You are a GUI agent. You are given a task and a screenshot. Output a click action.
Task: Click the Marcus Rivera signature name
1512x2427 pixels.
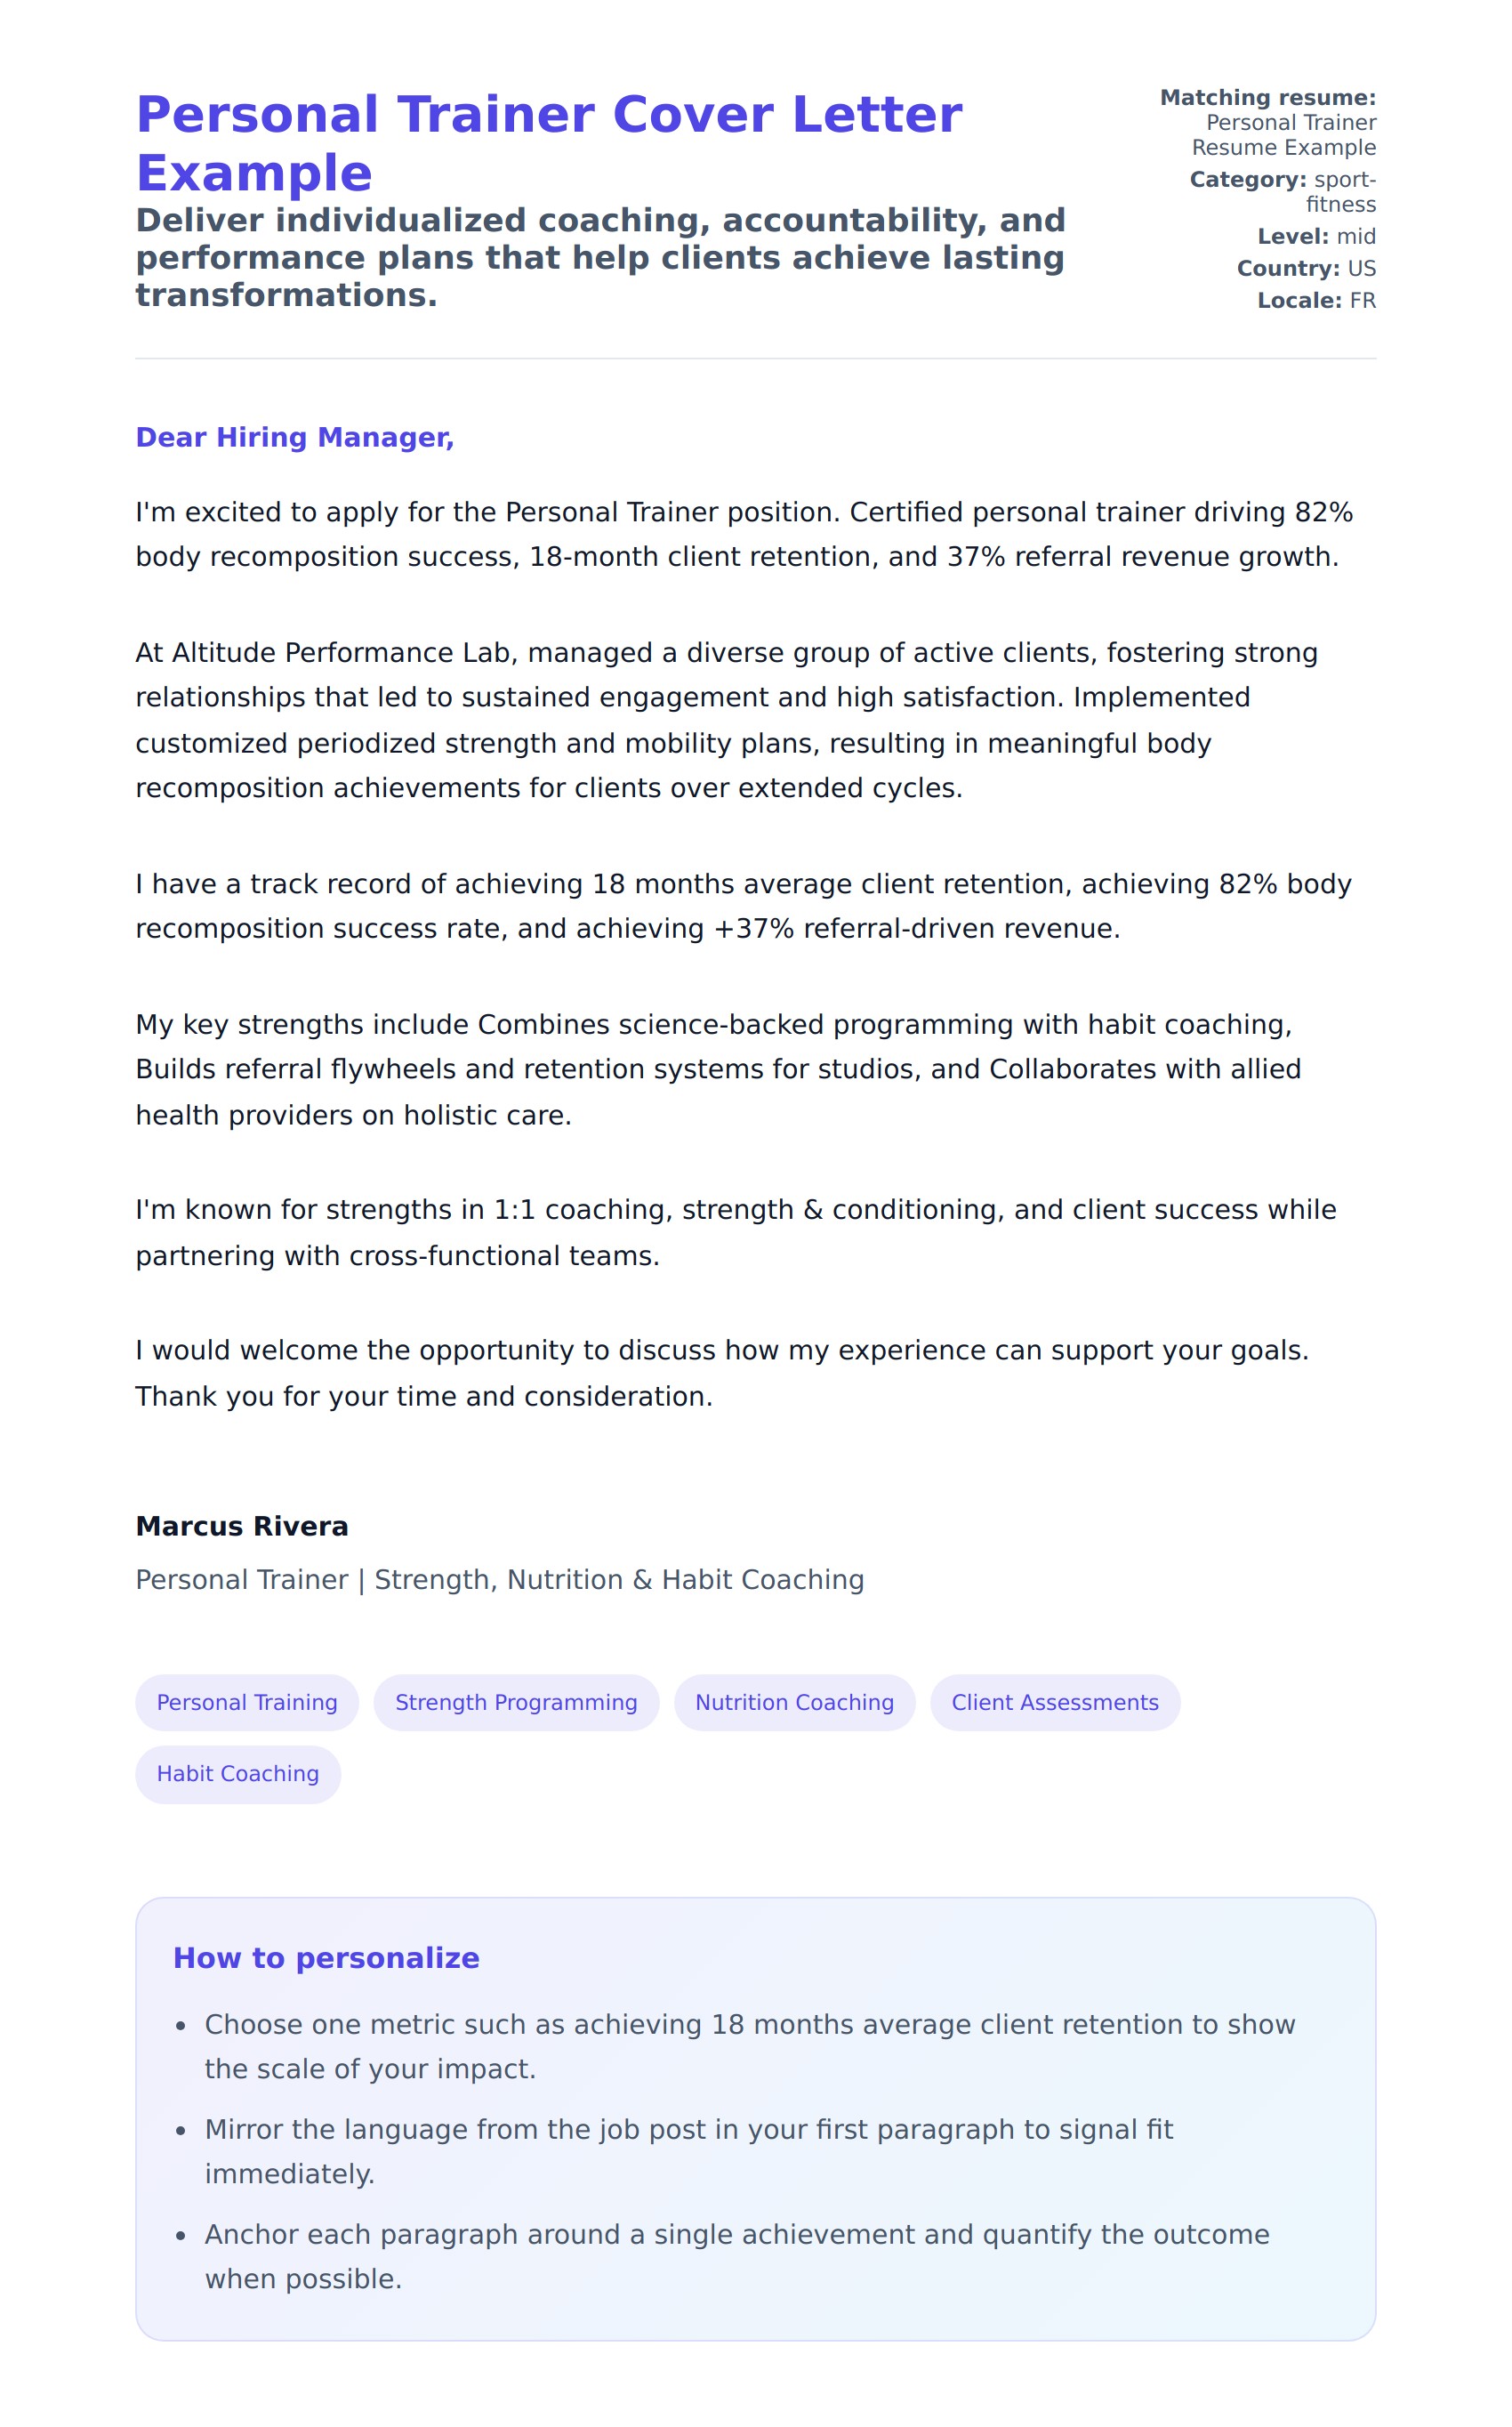pos(242,1526)
